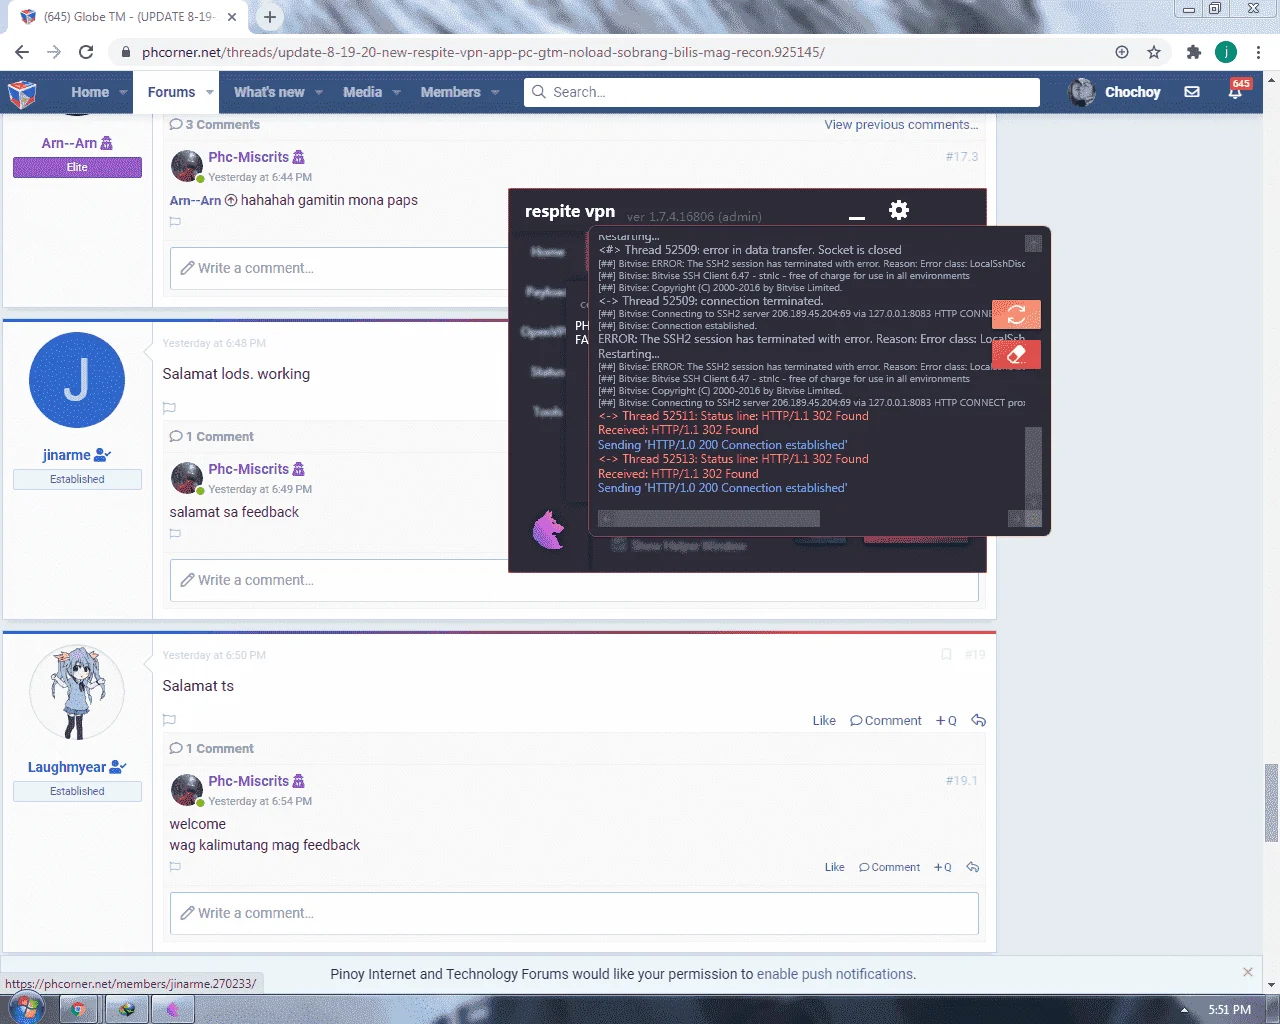Click the install plus icon in the address bar
The image size is (1280, 1024).
pos(1122,52)
